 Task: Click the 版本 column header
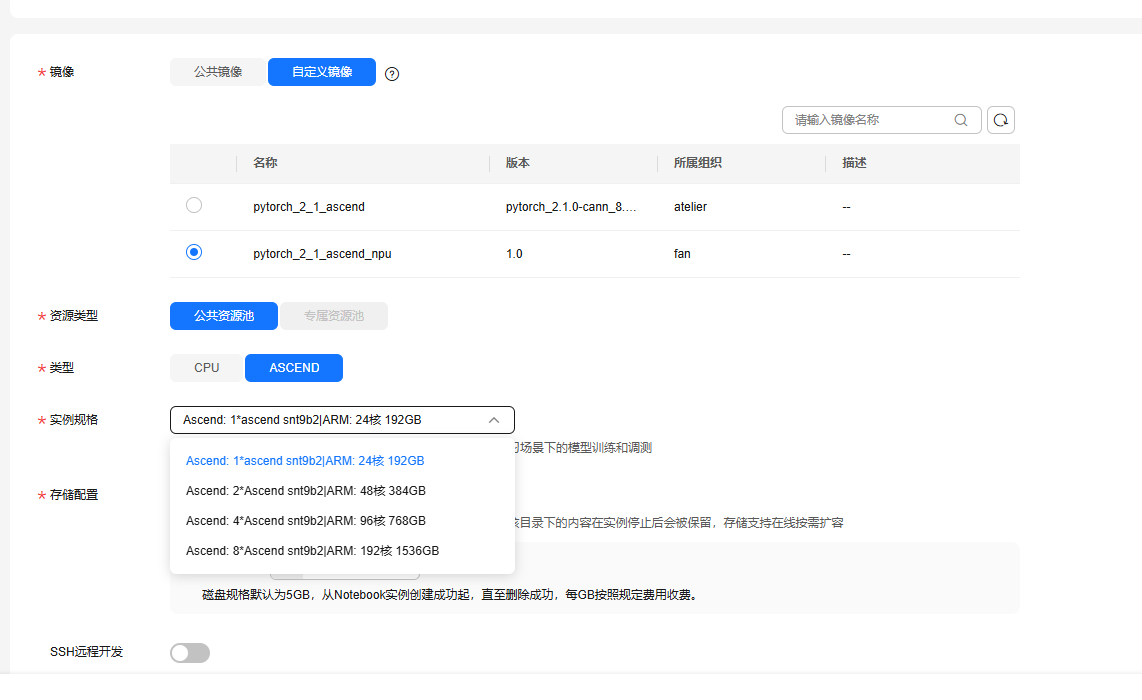tap(517, 163)
